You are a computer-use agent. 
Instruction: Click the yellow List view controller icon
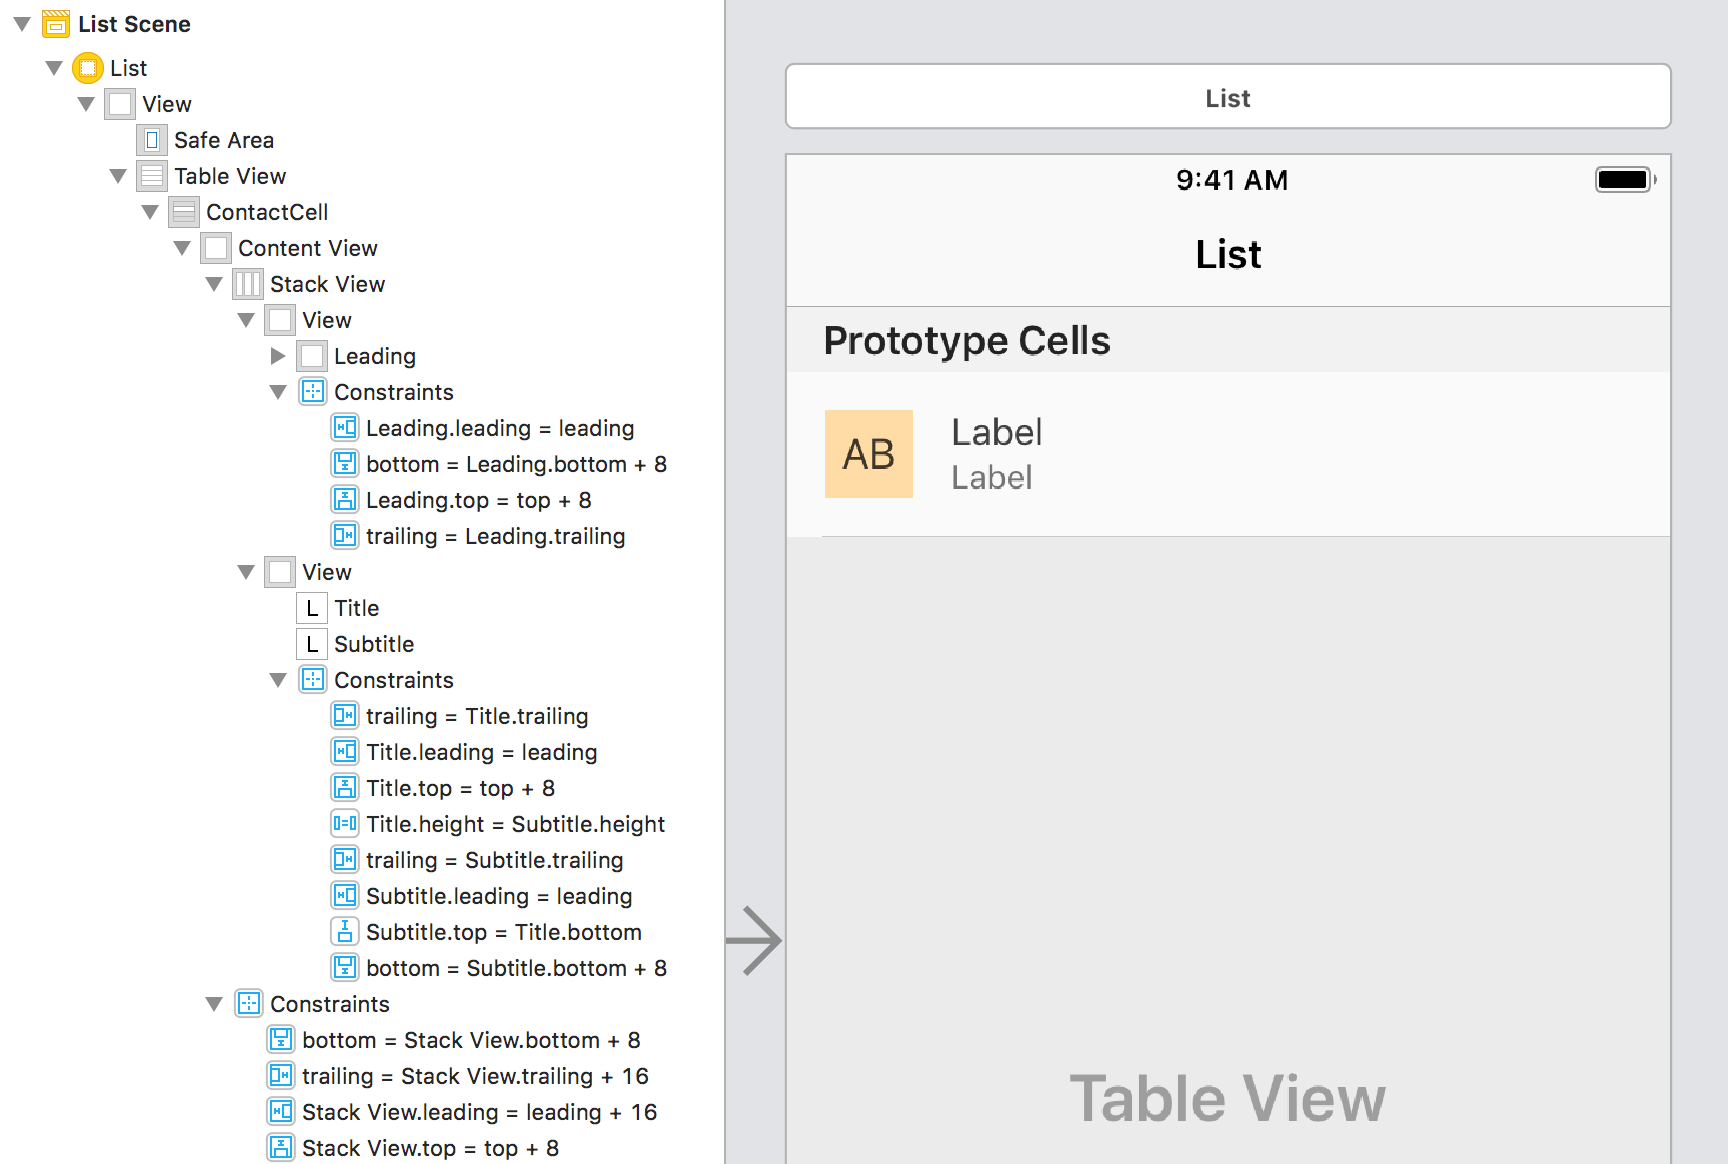click(x=88, y=68)
